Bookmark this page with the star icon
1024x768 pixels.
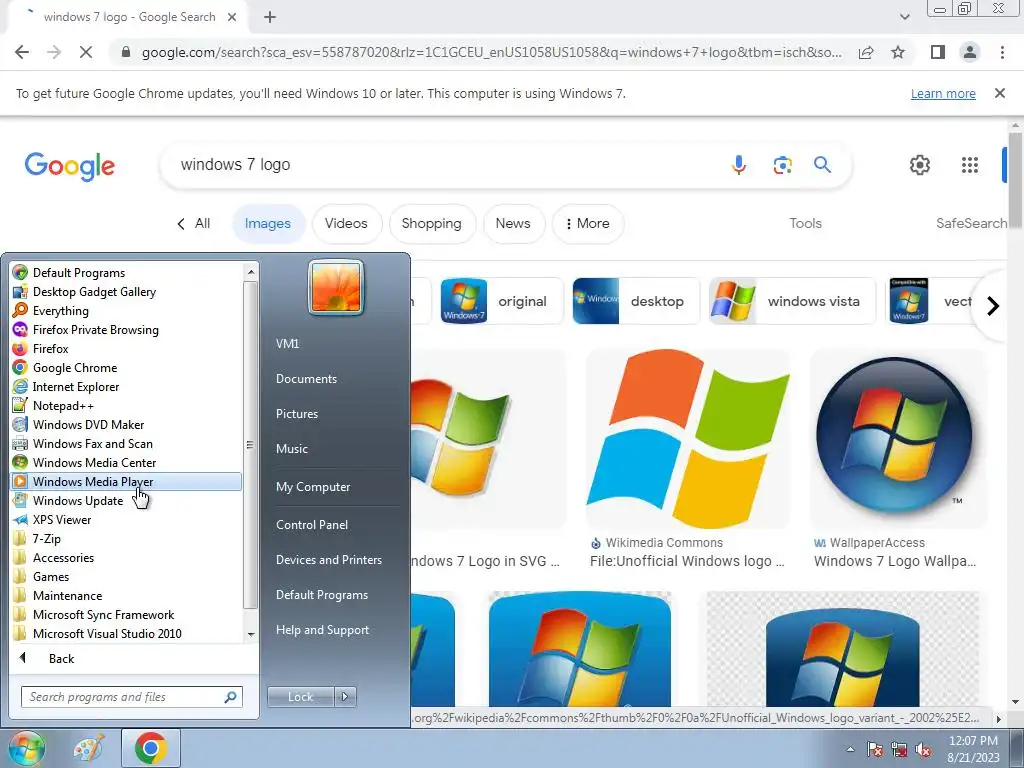click(898, 52)
